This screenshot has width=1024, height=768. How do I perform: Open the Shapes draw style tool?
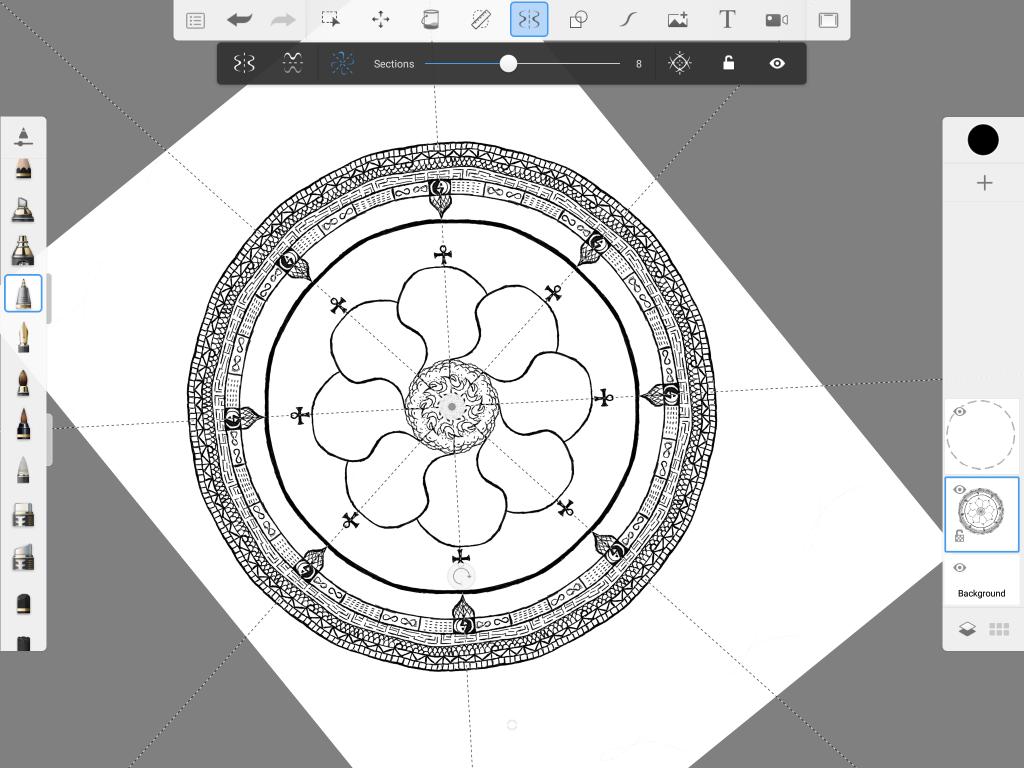tap(578, 20)
